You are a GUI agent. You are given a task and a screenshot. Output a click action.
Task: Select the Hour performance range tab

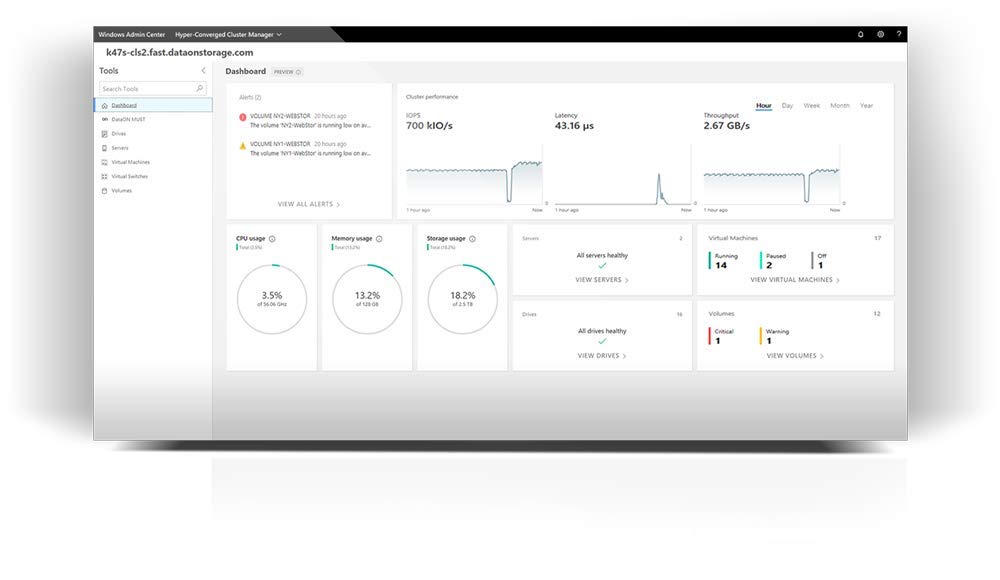[763, 106]
